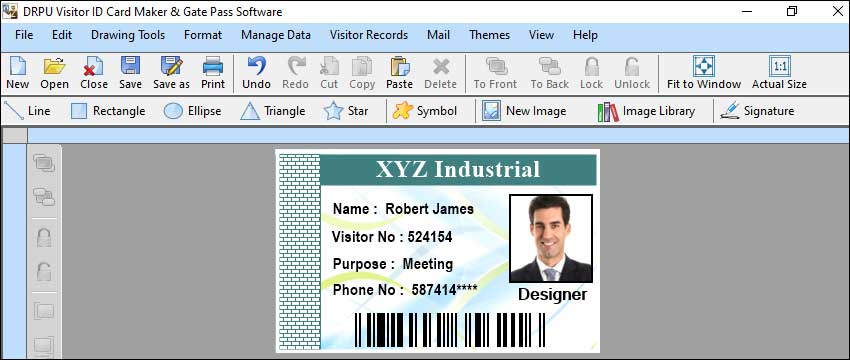Restore the application window size
The height and width of the screenshot is (360, 850).
792,11
